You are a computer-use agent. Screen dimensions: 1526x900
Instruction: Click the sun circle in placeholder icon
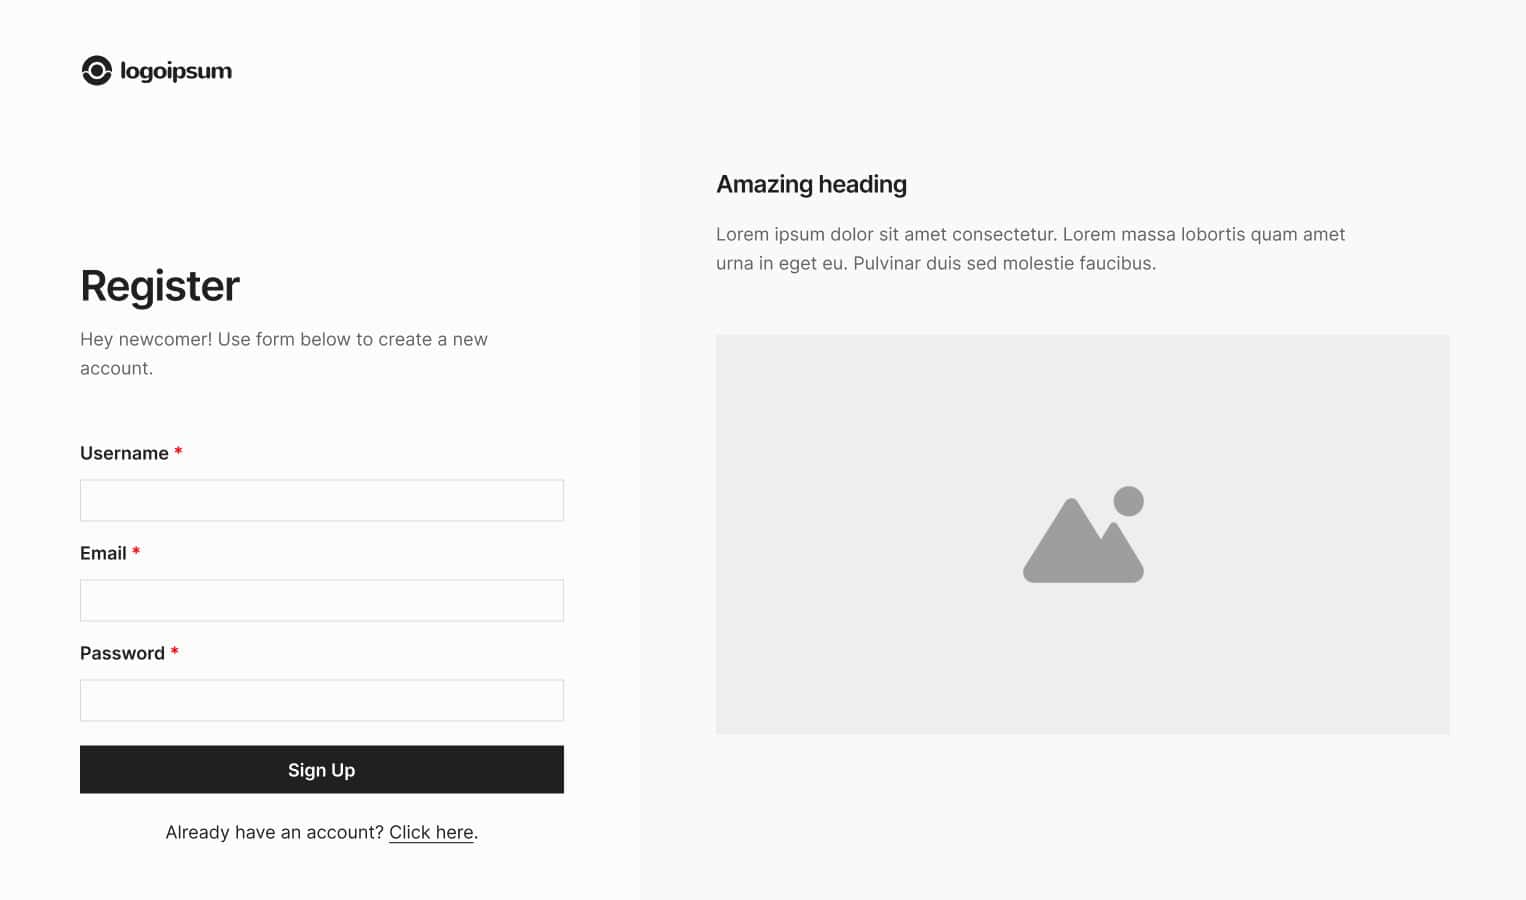tap(1128, 501)
